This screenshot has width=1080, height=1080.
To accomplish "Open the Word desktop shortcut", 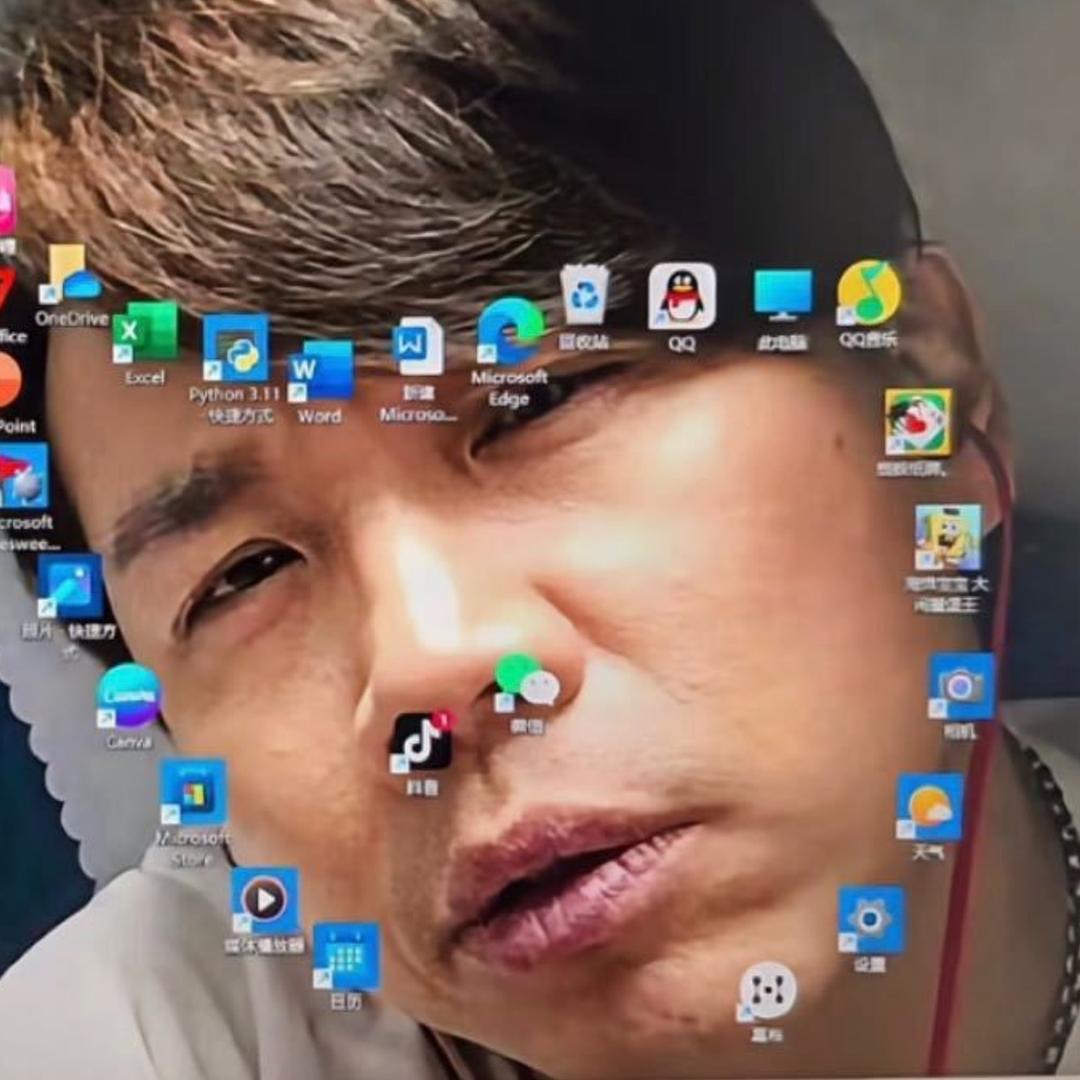I will [x=320, y=371].
